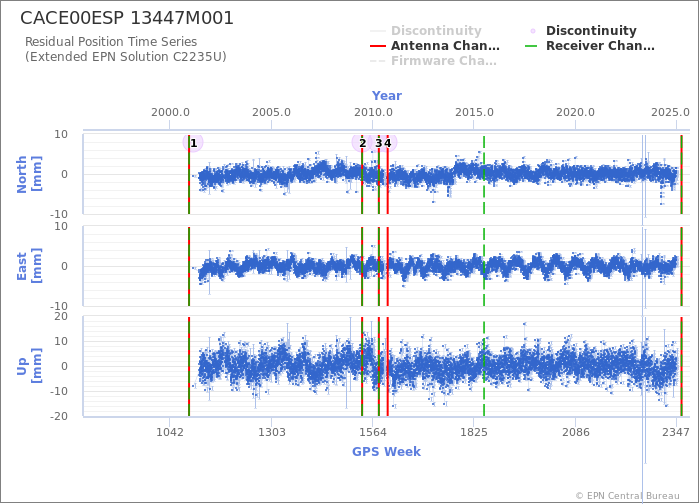Click GPS week tick label 2086
The width and height of the screenshot is (700, 504).
(575, 432)
